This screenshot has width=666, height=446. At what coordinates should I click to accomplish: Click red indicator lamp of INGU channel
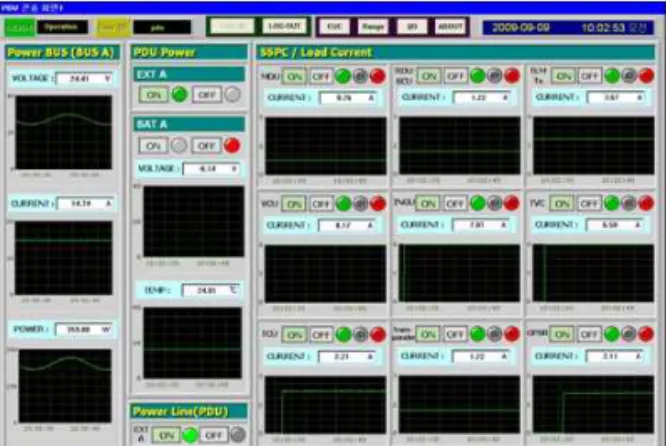click(511, 203)
